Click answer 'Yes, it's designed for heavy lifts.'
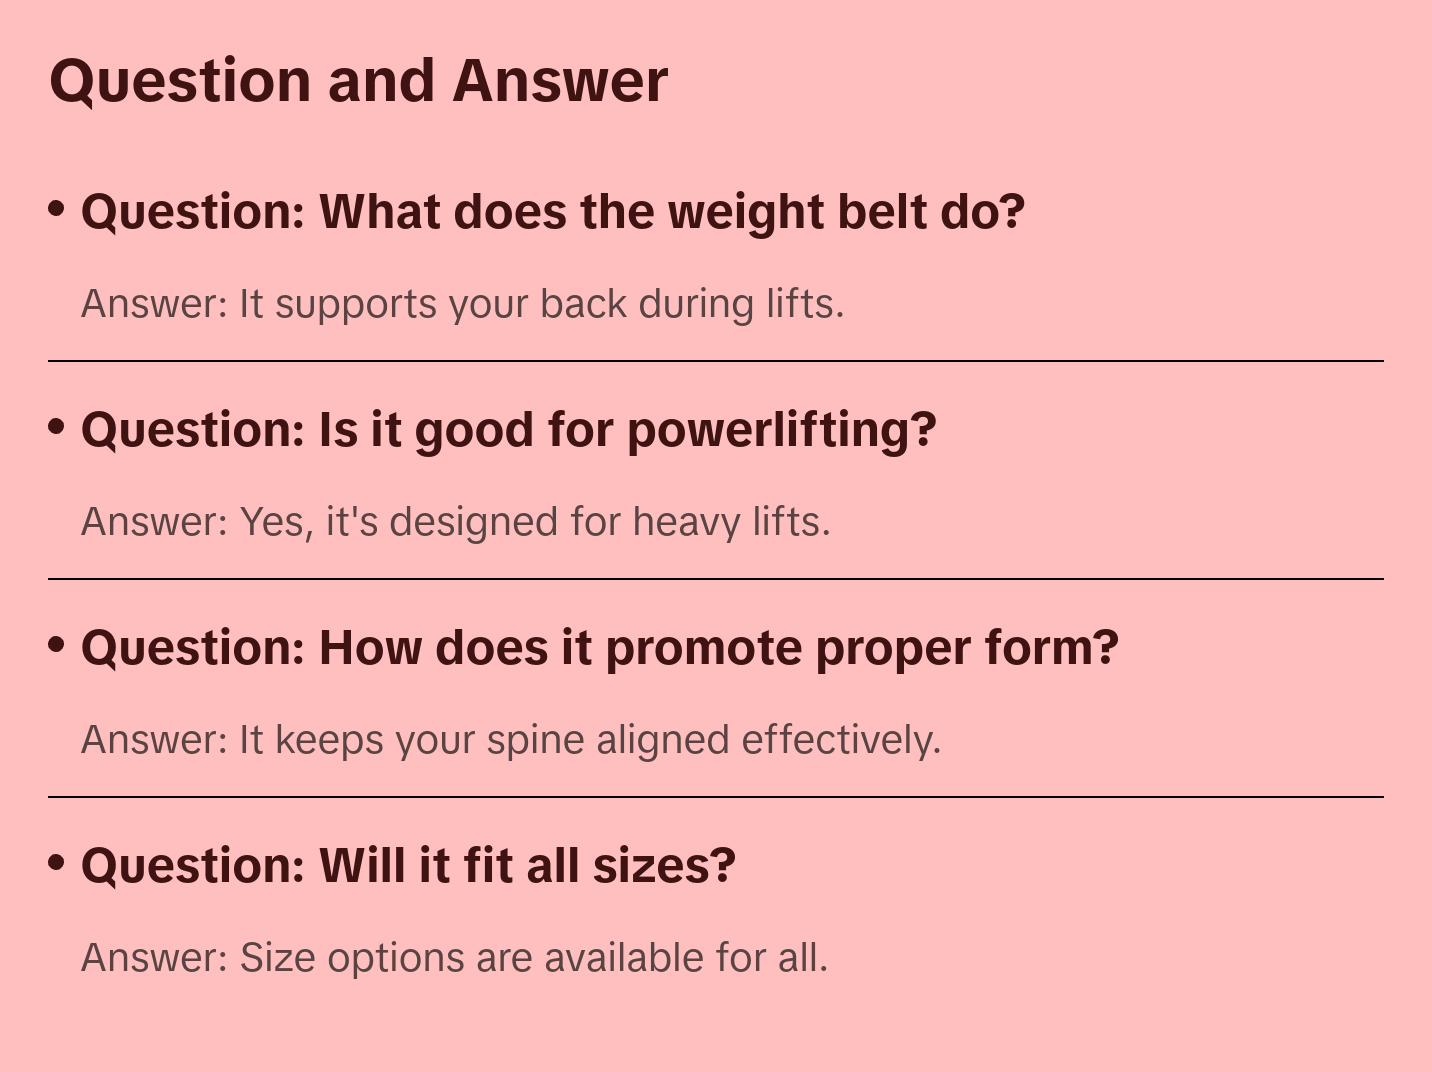1432x1072 pixels. coord(456,522)
